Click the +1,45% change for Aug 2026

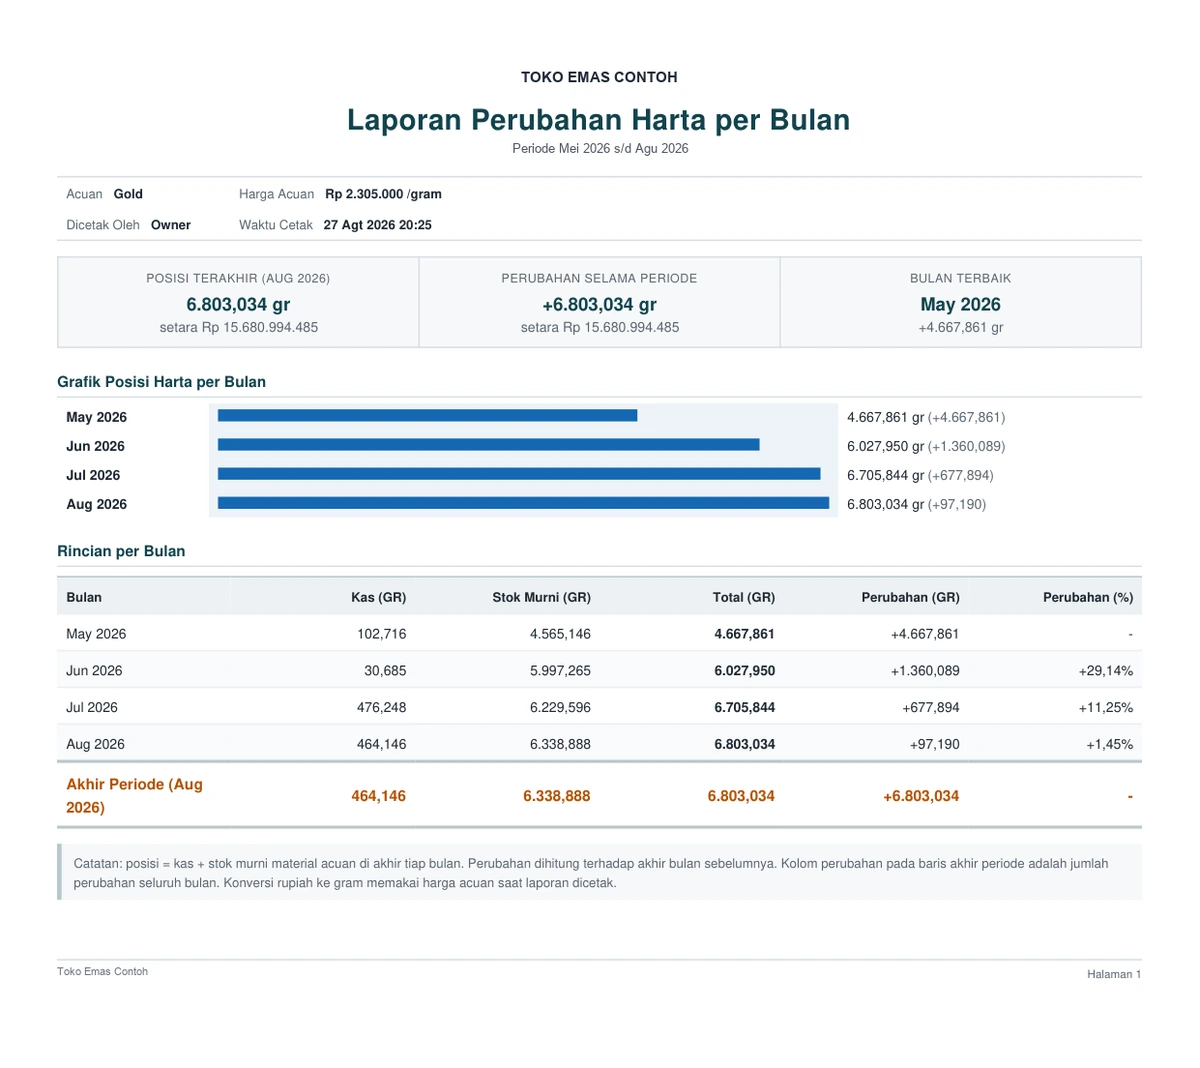pyautogui.click(x=1110, y=744)
